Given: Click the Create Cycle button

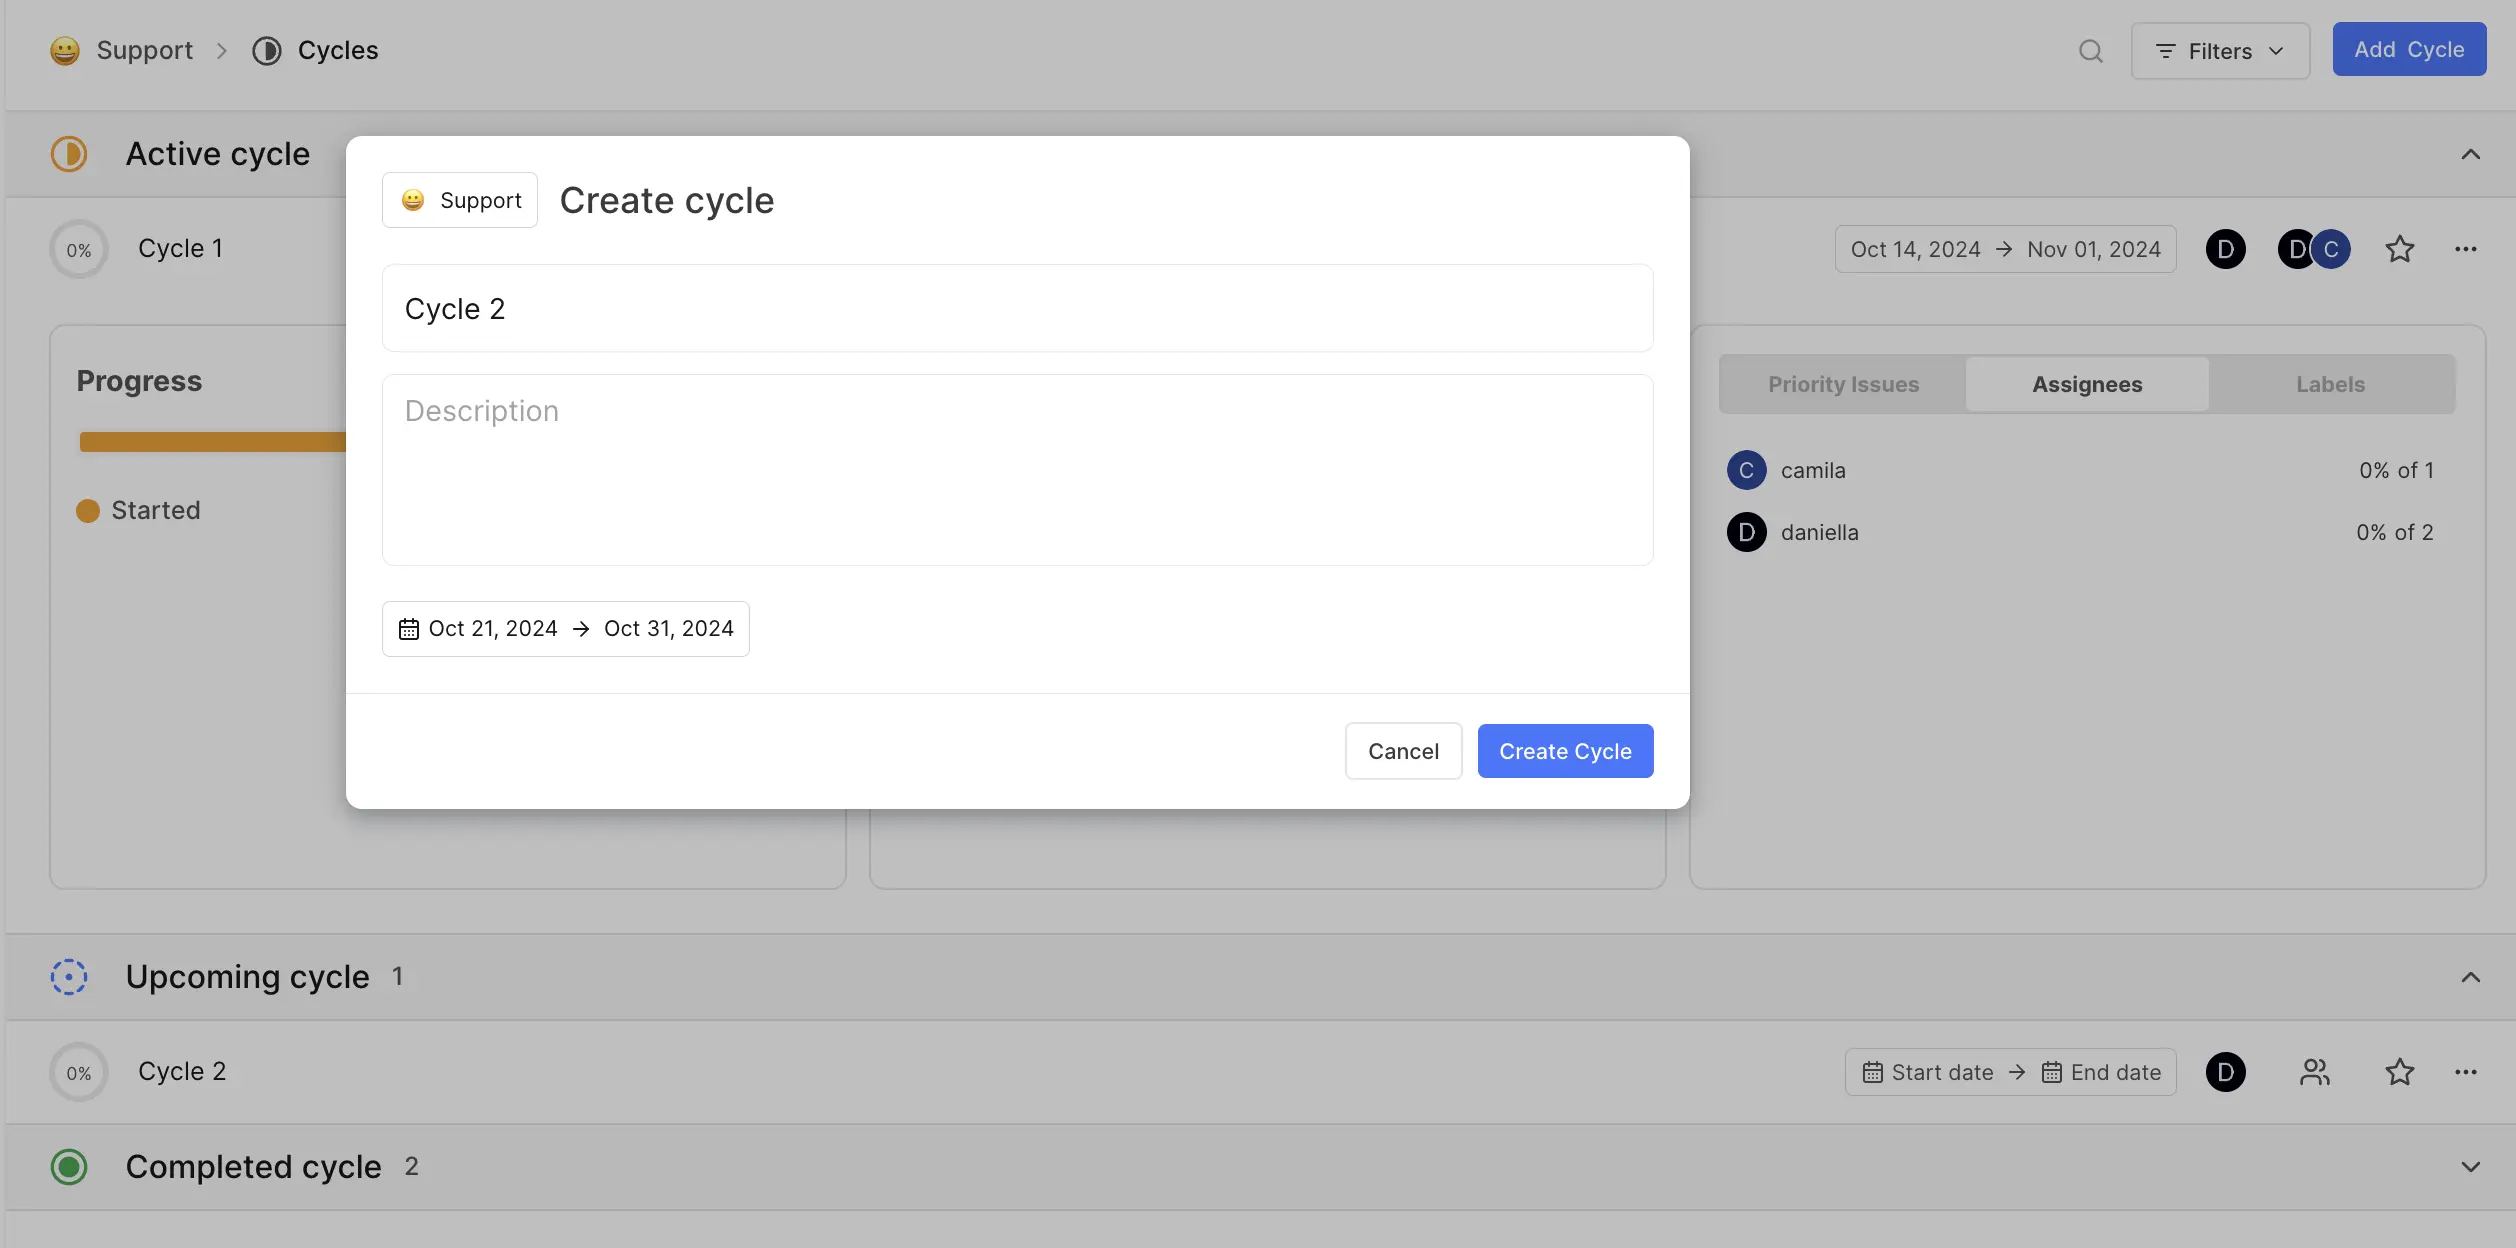Looking at the screenshot, I should [1564, 751].
